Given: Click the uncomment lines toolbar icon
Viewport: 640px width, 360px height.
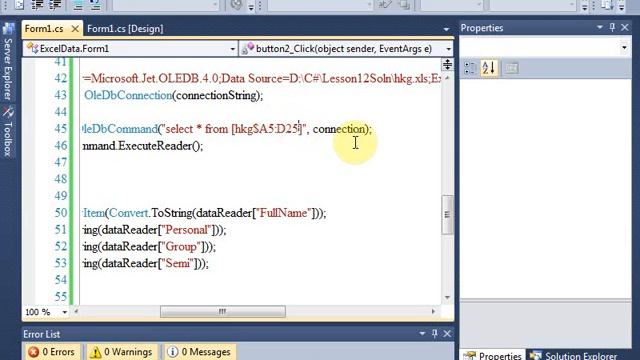Looking at the screenshot, I should [x=95, y=5].
